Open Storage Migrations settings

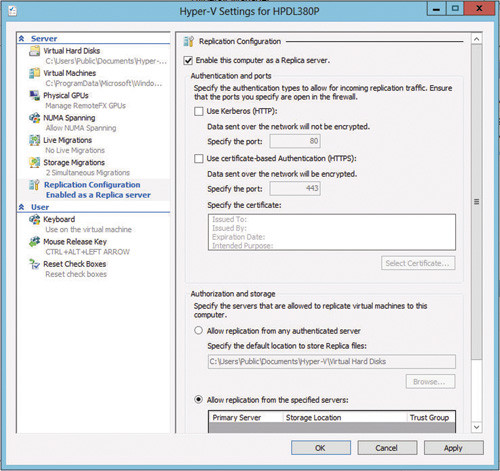[x=74, y=163]
